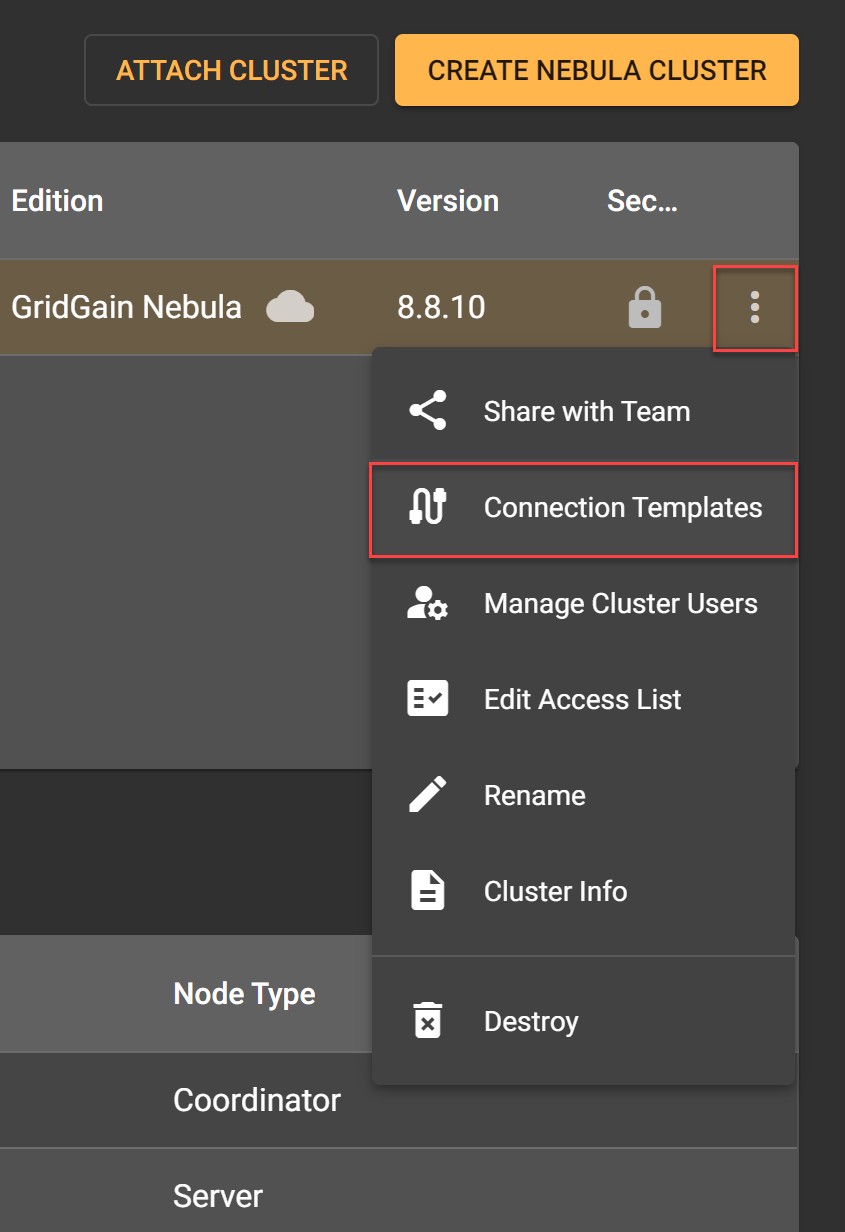Choose Connection Templates from the menu
Screen dimensions: 845x1232
tap(622, 507)
